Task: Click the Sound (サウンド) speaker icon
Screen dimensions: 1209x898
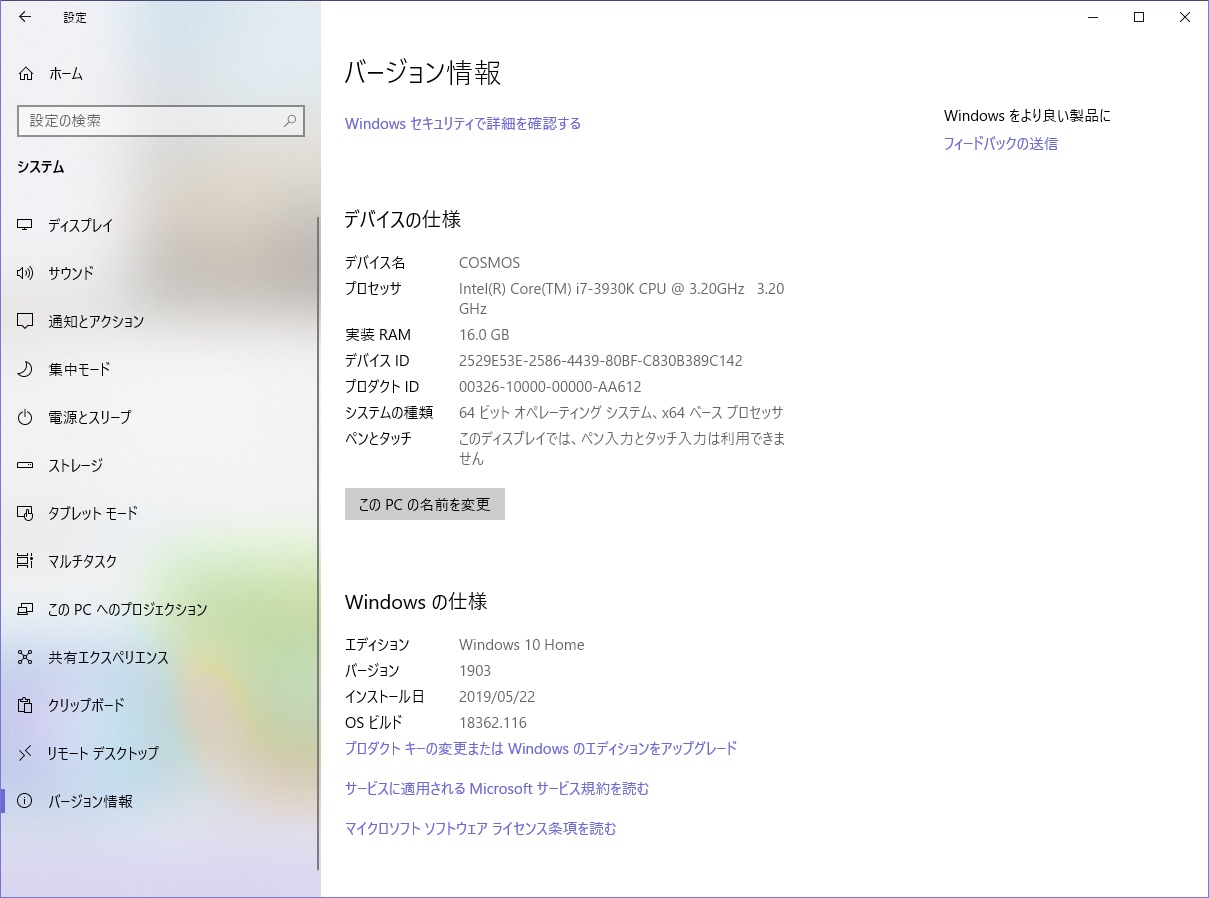Action: point(26,273)
